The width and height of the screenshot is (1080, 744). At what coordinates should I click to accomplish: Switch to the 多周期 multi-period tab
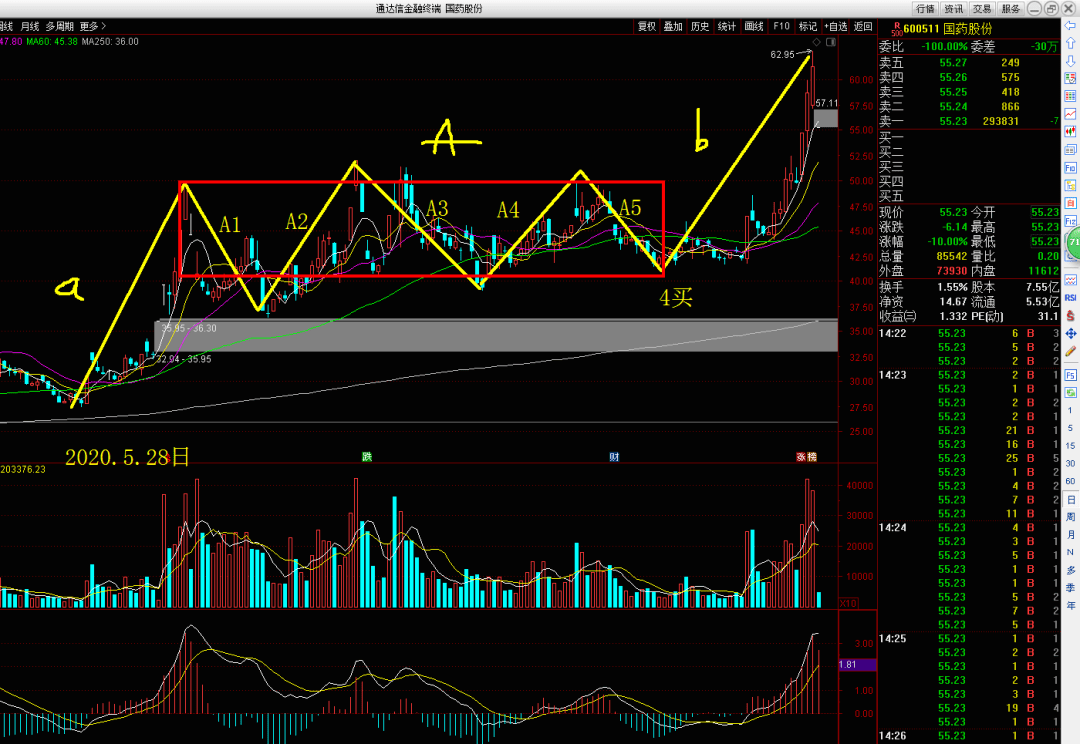pos(60,26)
